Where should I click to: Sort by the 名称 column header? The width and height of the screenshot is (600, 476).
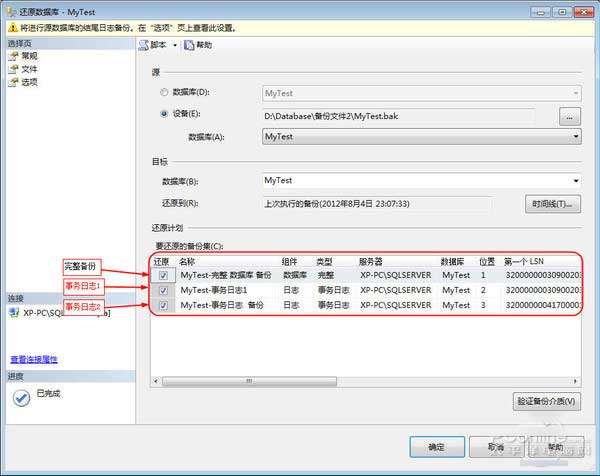(x=187, y=262)
